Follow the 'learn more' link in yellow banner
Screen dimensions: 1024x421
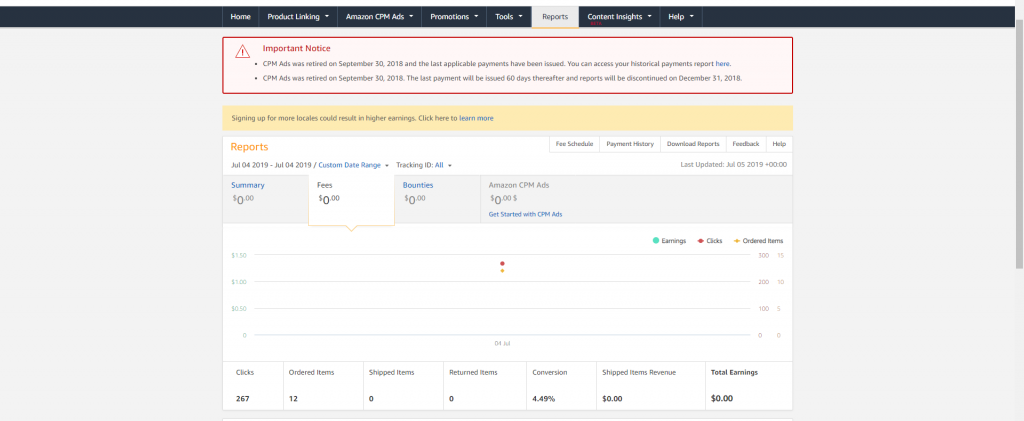476,118
